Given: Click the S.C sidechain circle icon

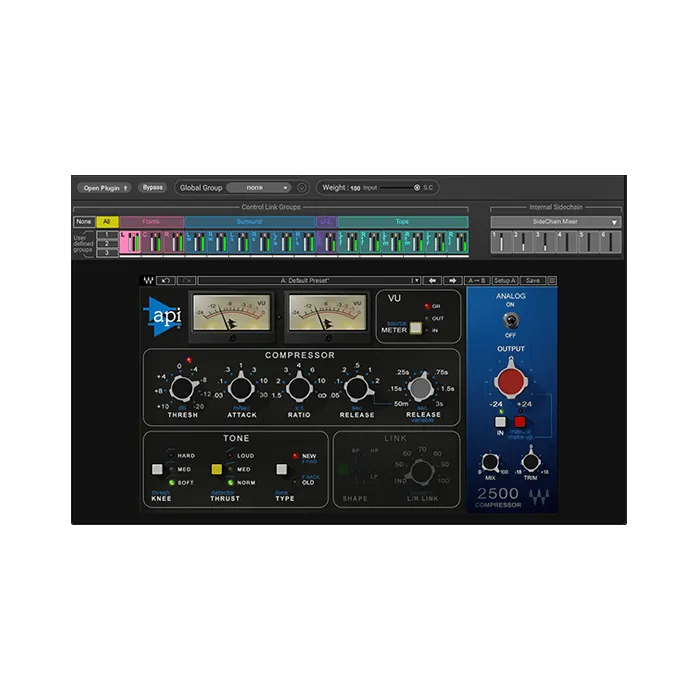Looking at the screenshot, I should (417, 188).
